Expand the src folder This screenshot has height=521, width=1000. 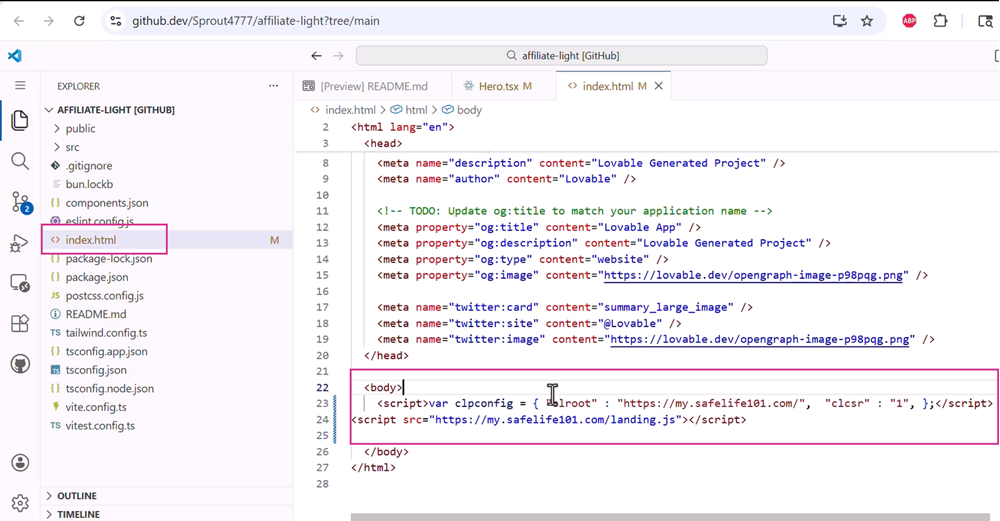click(72, 147)
